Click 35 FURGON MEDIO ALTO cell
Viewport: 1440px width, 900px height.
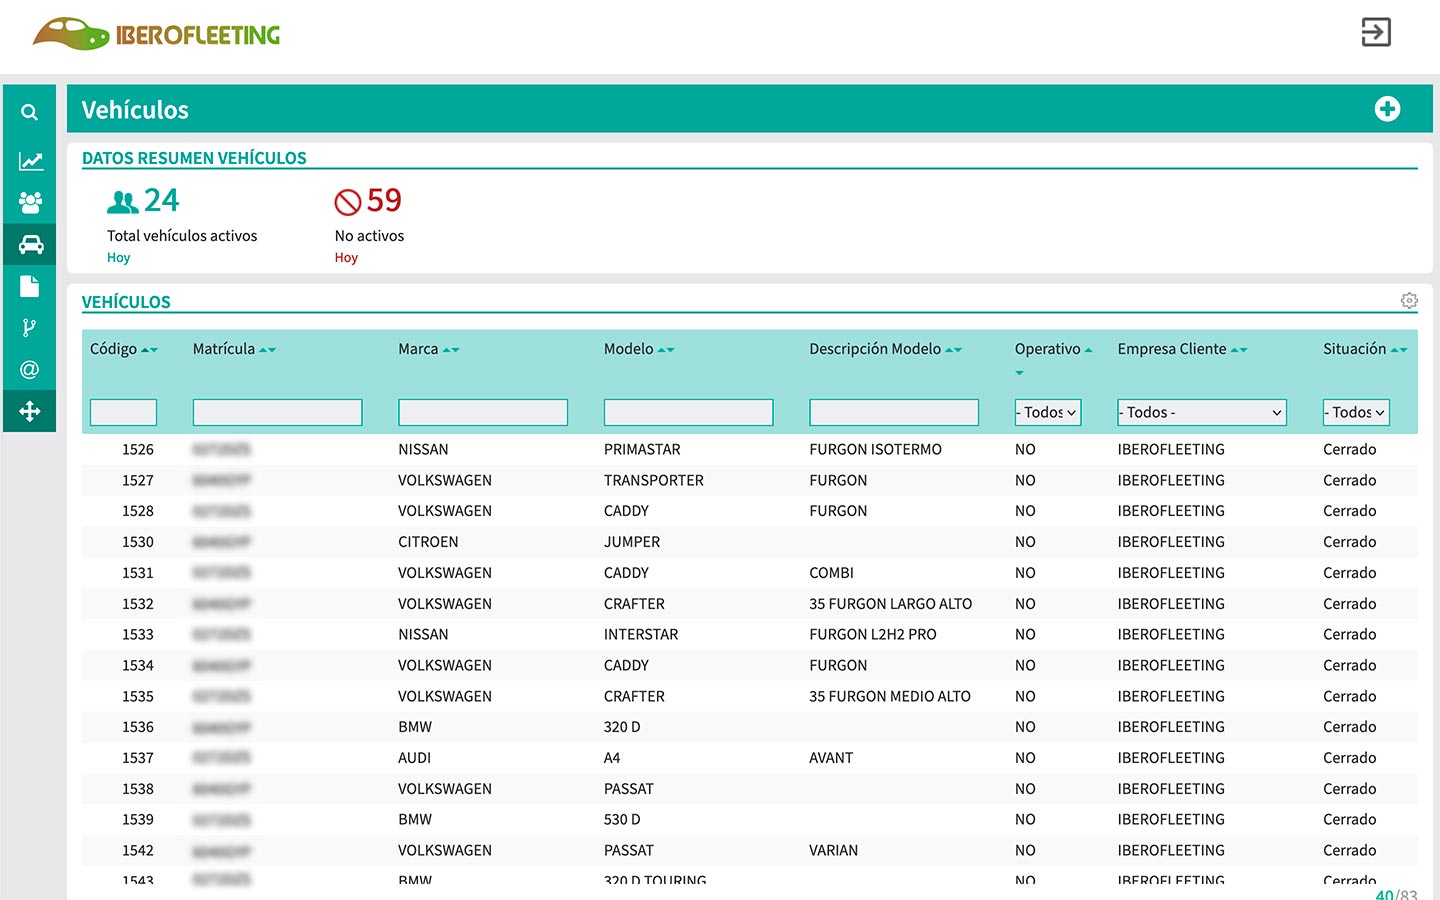click(x=890, y=696)
